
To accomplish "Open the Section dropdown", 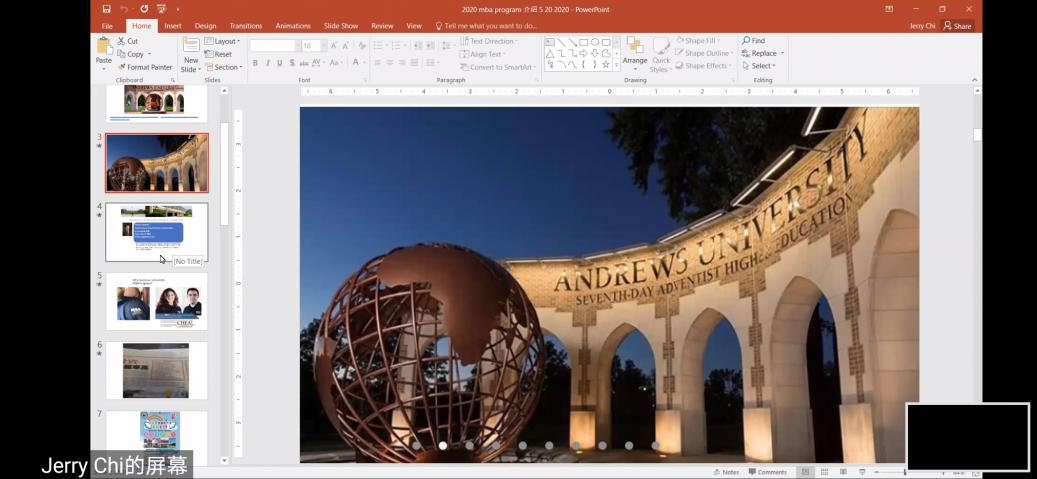I will pos(224,67).
